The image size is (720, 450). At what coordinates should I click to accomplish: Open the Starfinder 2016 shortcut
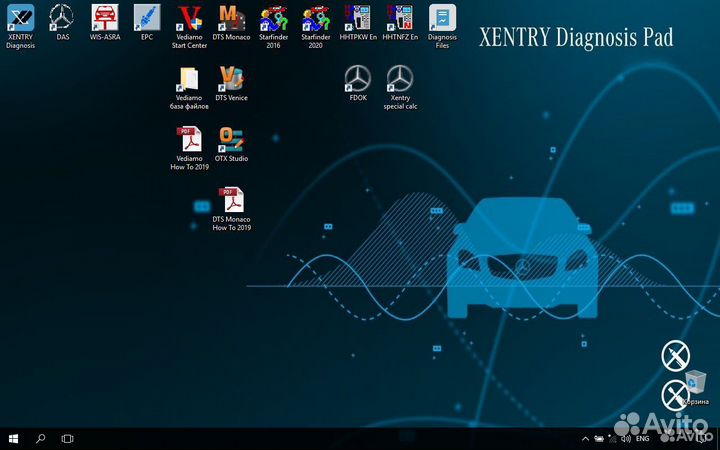click(x=273, y=27)
